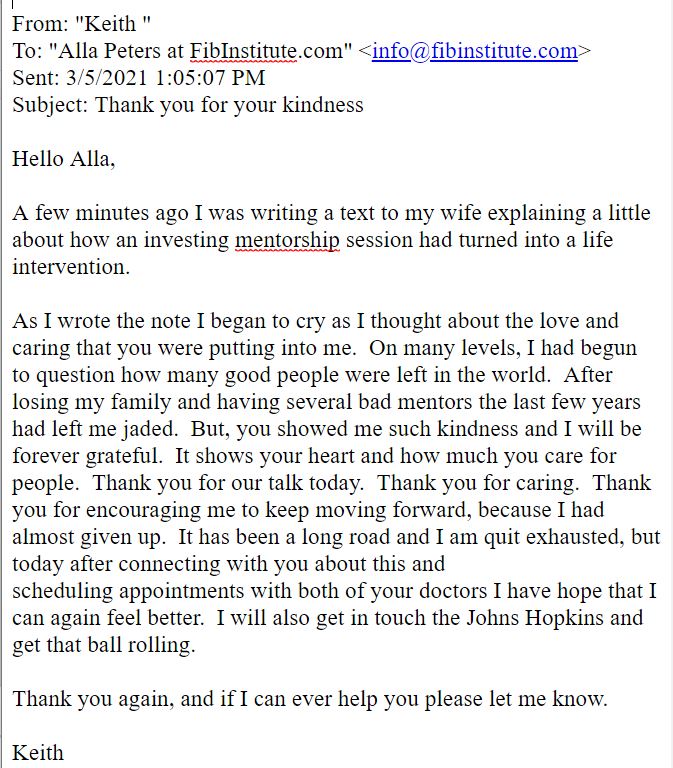Viewport: 673px width, 768px height.
Task: Click the subject text Thank you for your kindness
Action: tap(229, 105)
